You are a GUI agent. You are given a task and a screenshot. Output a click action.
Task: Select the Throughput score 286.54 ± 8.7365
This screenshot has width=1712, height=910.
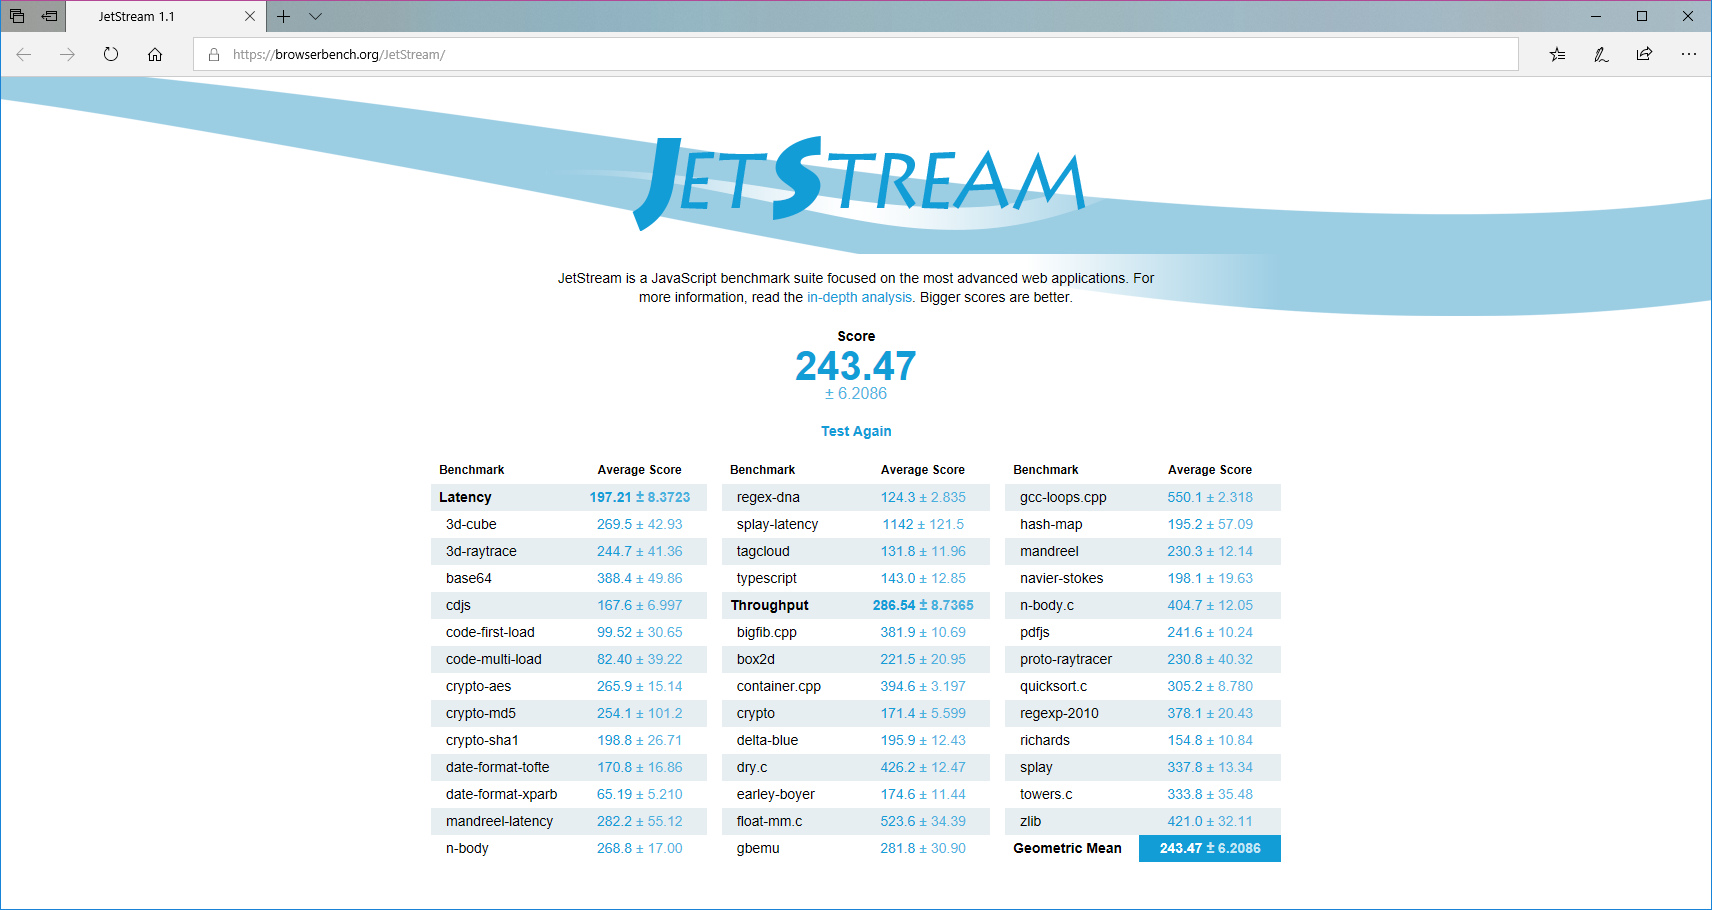pos(923,605)
